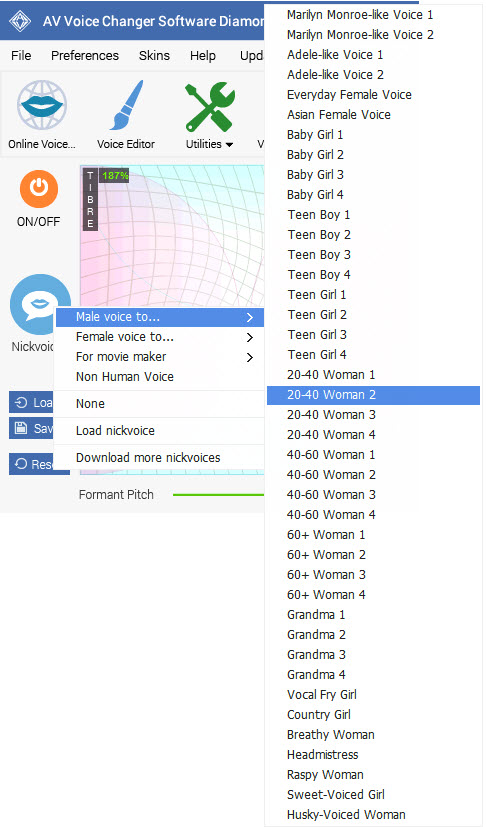The height and width of the screenshot is (827, 486).
Task: Choose Raspy Woman voice
Action: (373, 775)
